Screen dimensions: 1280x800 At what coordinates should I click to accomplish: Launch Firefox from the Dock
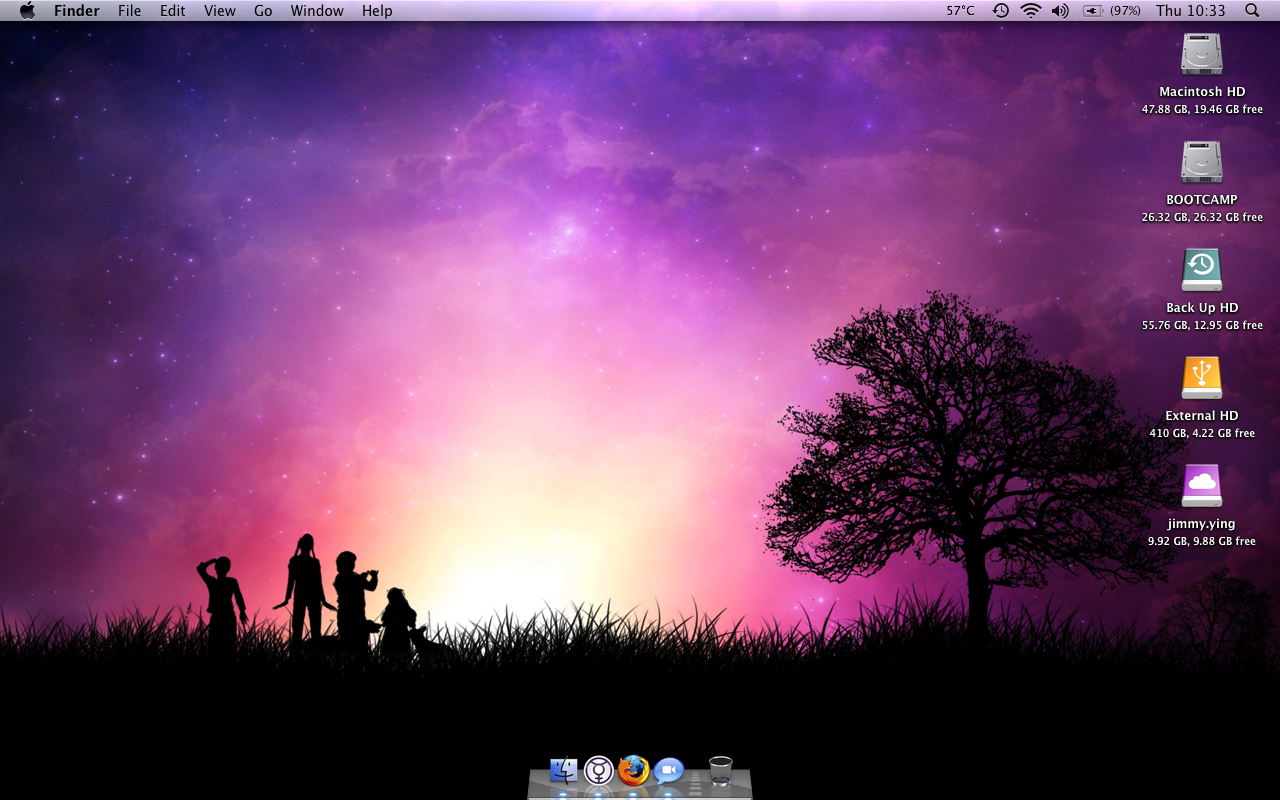[x=633, y=770]
